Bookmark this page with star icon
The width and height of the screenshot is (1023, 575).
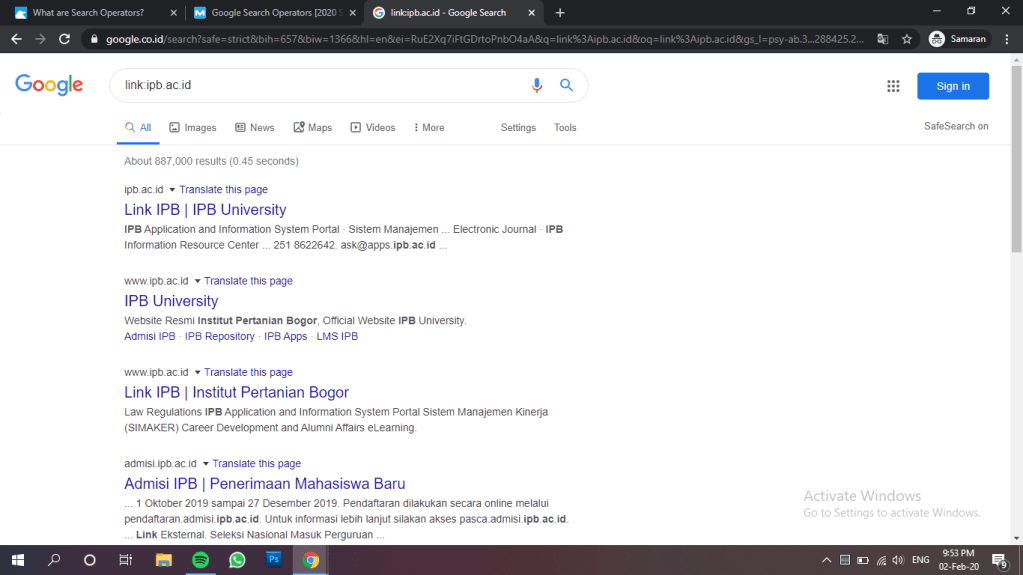(x=906, y=39)
